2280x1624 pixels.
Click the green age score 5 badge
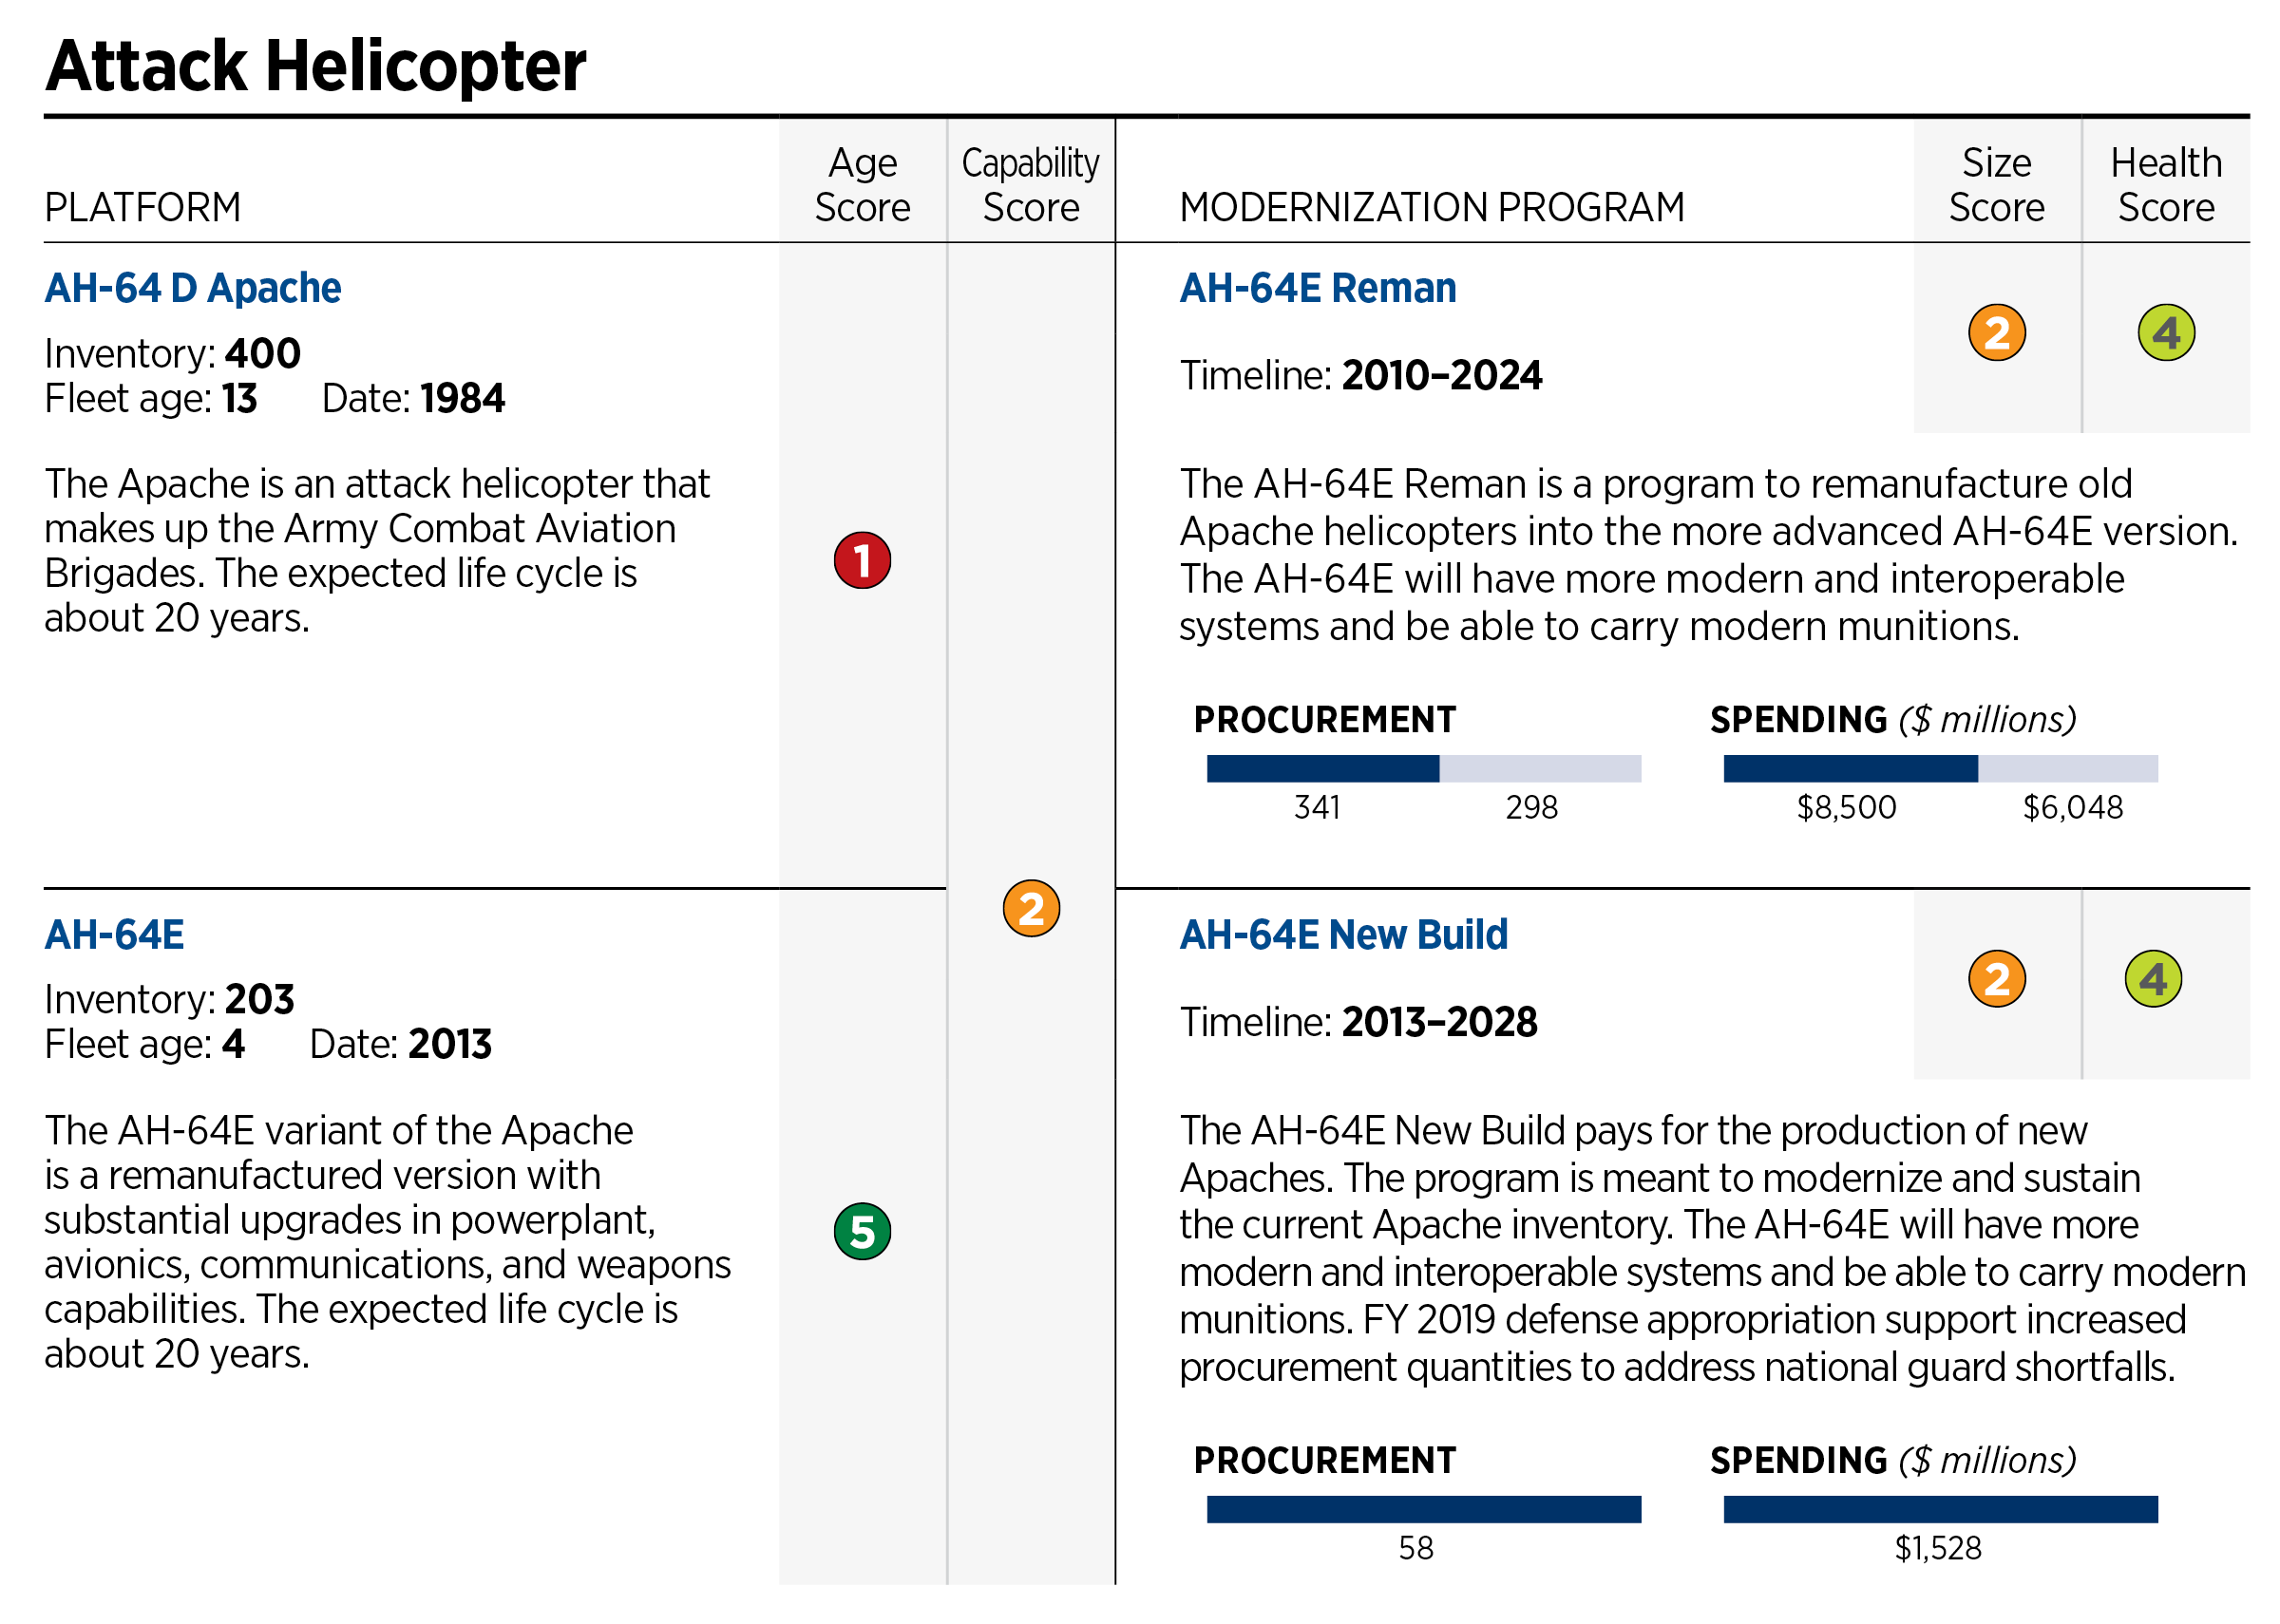pos(862,1231)
